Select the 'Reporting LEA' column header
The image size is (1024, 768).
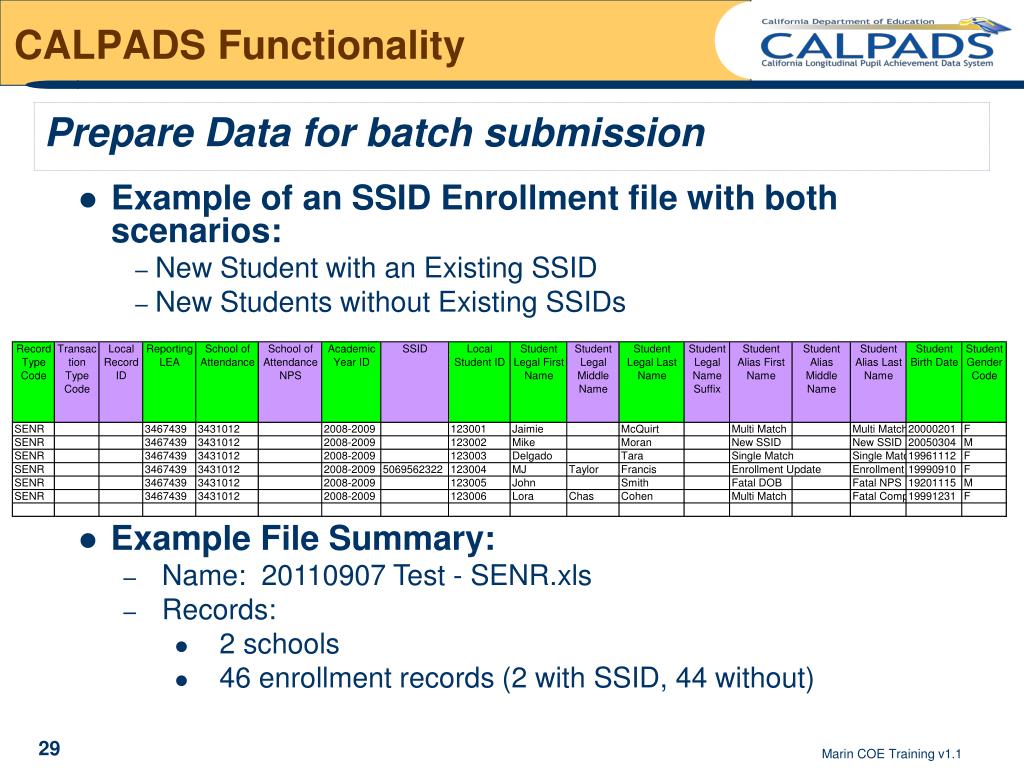point(169,382)
